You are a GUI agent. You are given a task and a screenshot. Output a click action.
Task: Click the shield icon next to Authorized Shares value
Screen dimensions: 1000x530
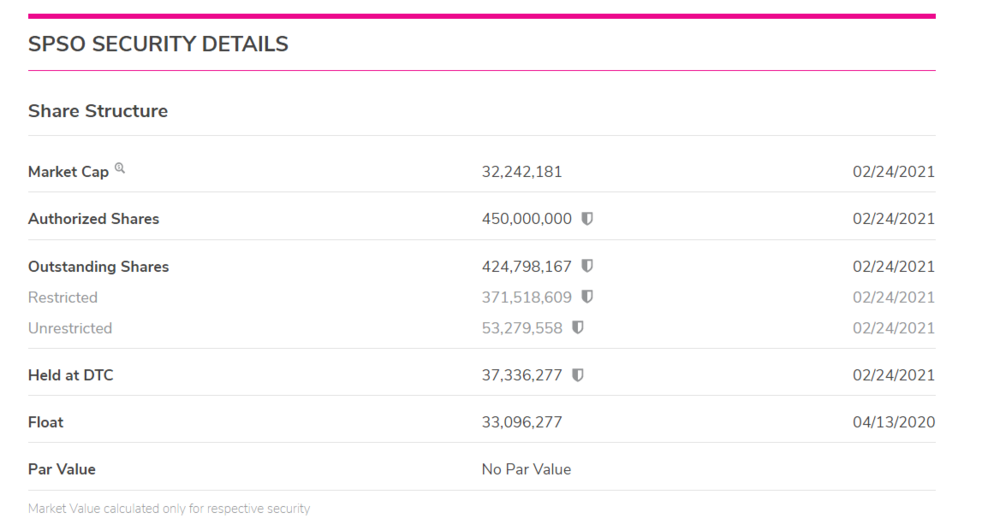tap(587, 219)
